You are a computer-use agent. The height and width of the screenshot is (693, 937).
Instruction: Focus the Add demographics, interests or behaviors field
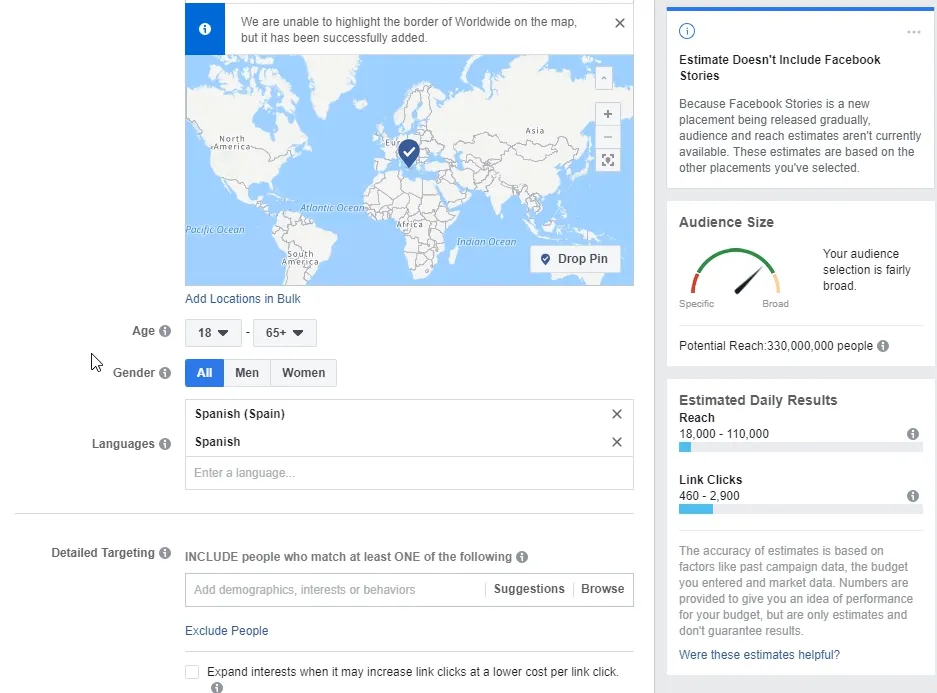[335, 590]
